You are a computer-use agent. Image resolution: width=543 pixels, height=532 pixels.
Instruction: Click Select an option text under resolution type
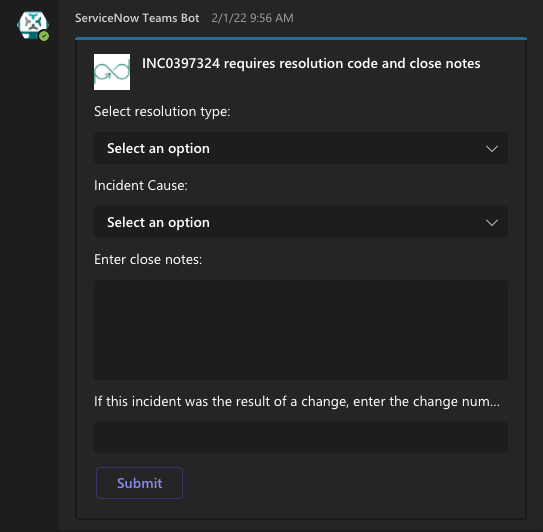[158, 149]
